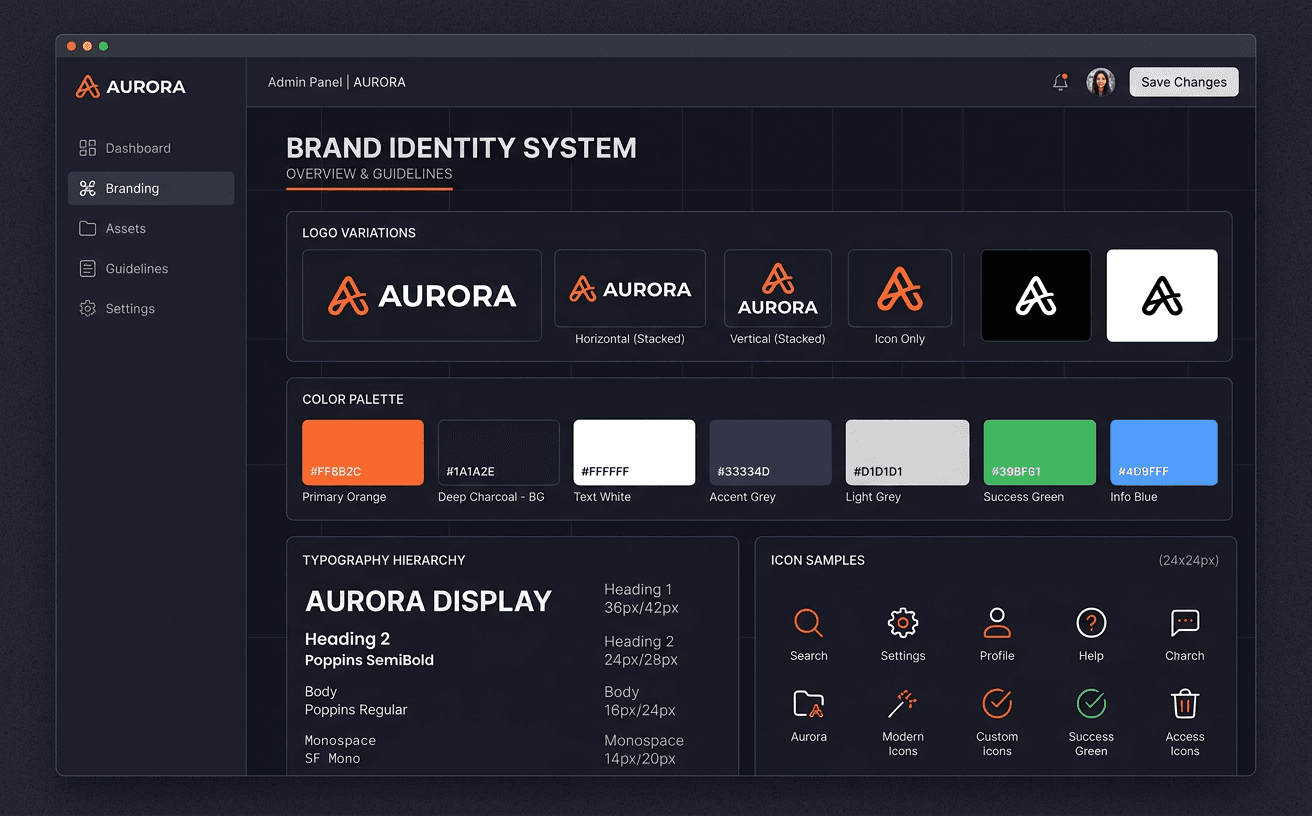Select the Search magnifier icon sample
Image resolution: width=1312 pixels, height=816 pixels.
(808, 623)
